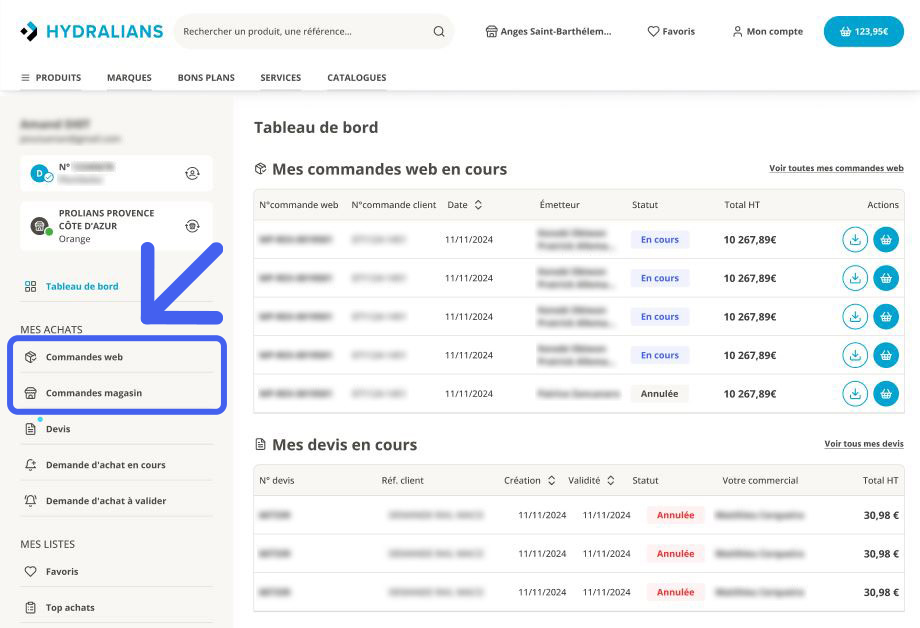Download the Annulée web order
This screenshot has height=628, width=920.
pos(855,394)
